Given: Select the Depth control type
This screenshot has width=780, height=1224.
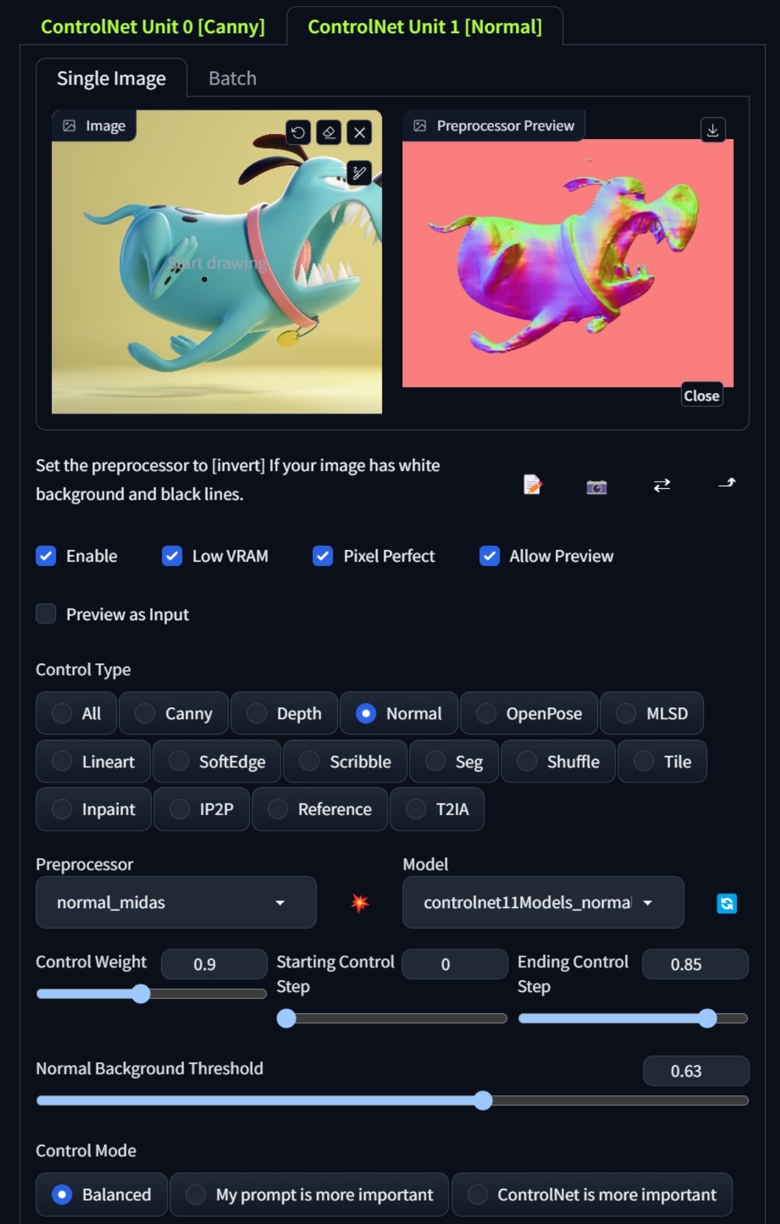Looking at the screenshot, I should [x=285, y=713].
